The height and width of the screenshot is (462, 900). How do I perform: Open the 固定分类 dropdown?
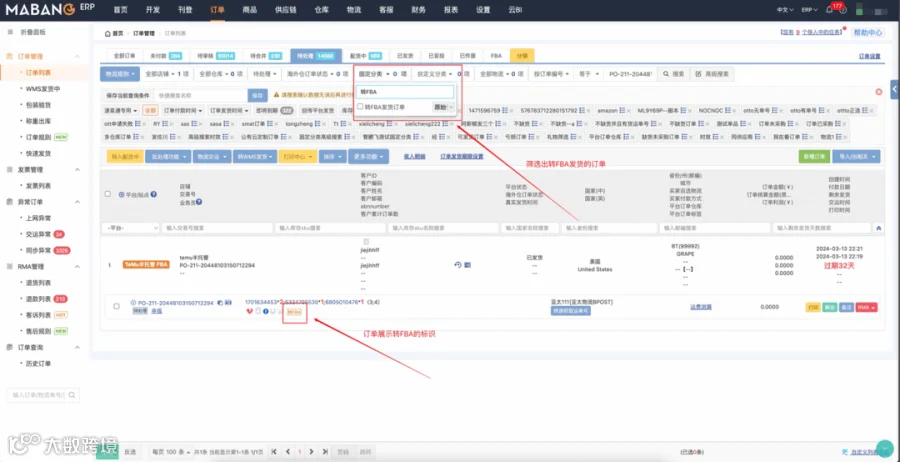(x=383, y=74)
